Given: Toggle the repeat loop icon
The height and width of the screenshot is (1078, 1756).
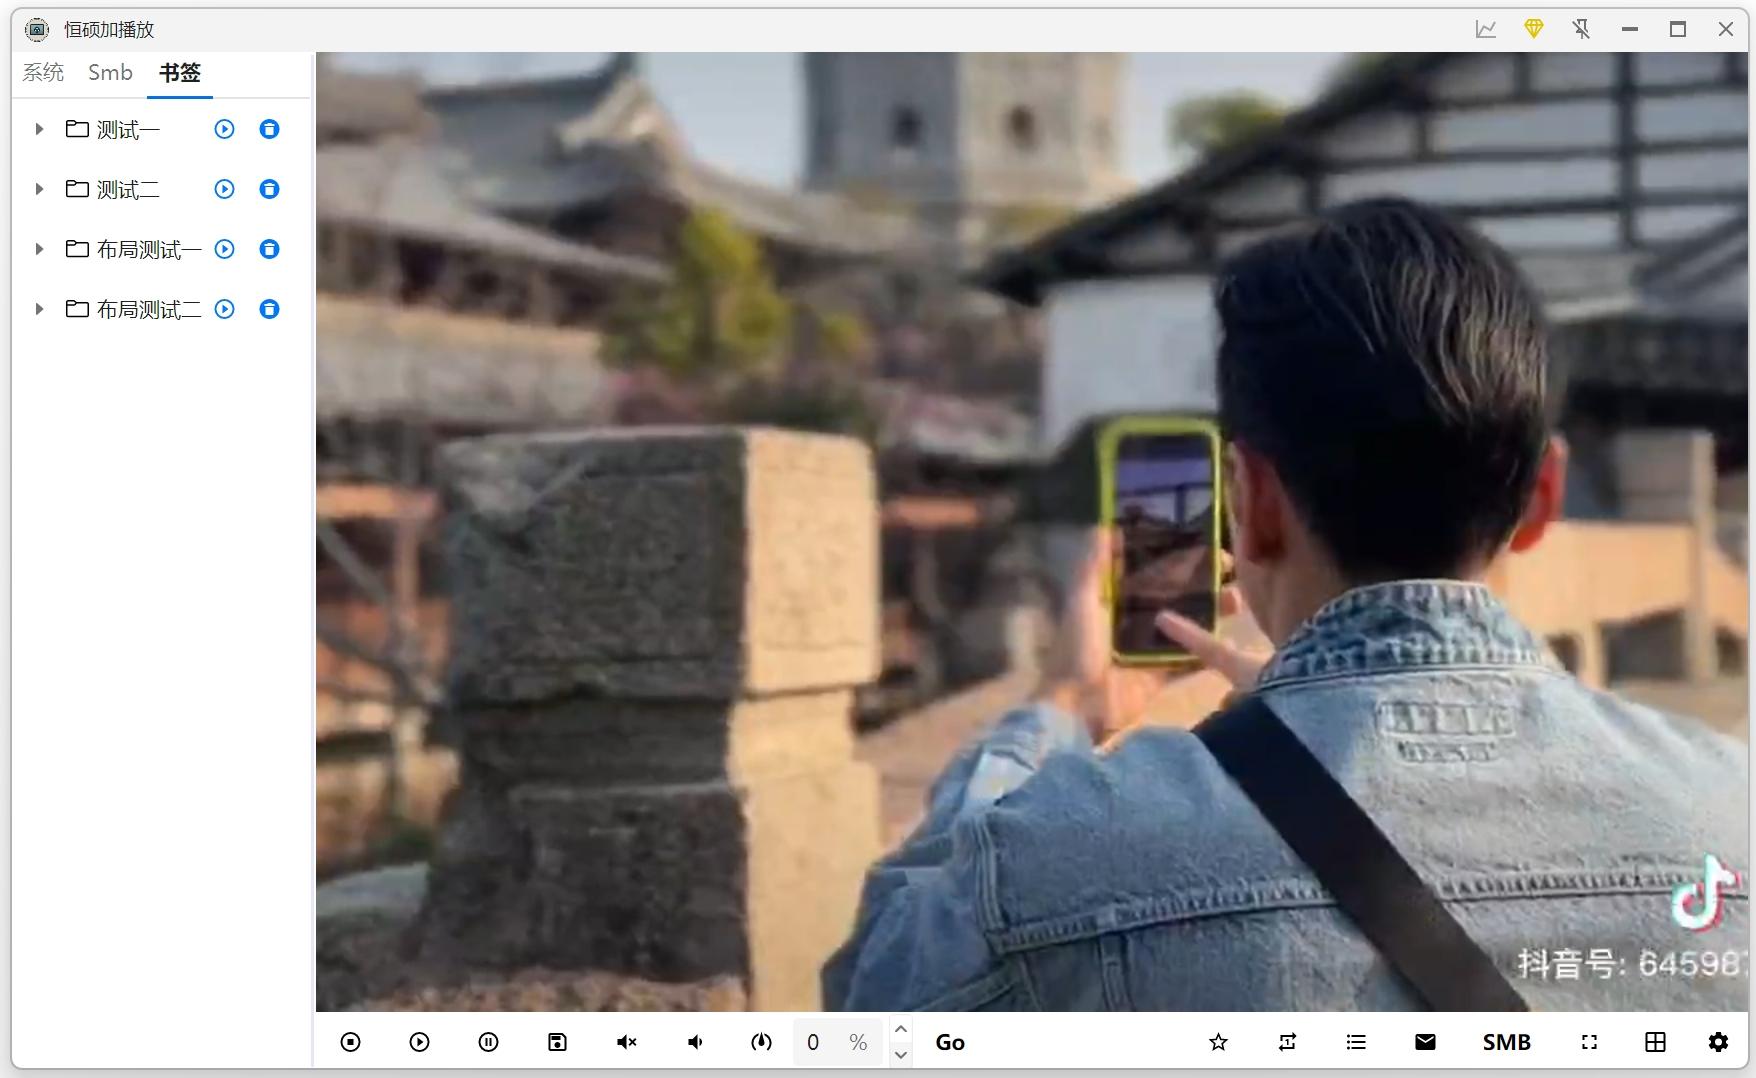Looking at the screenshot, I should click(x=1287, y=1042).
